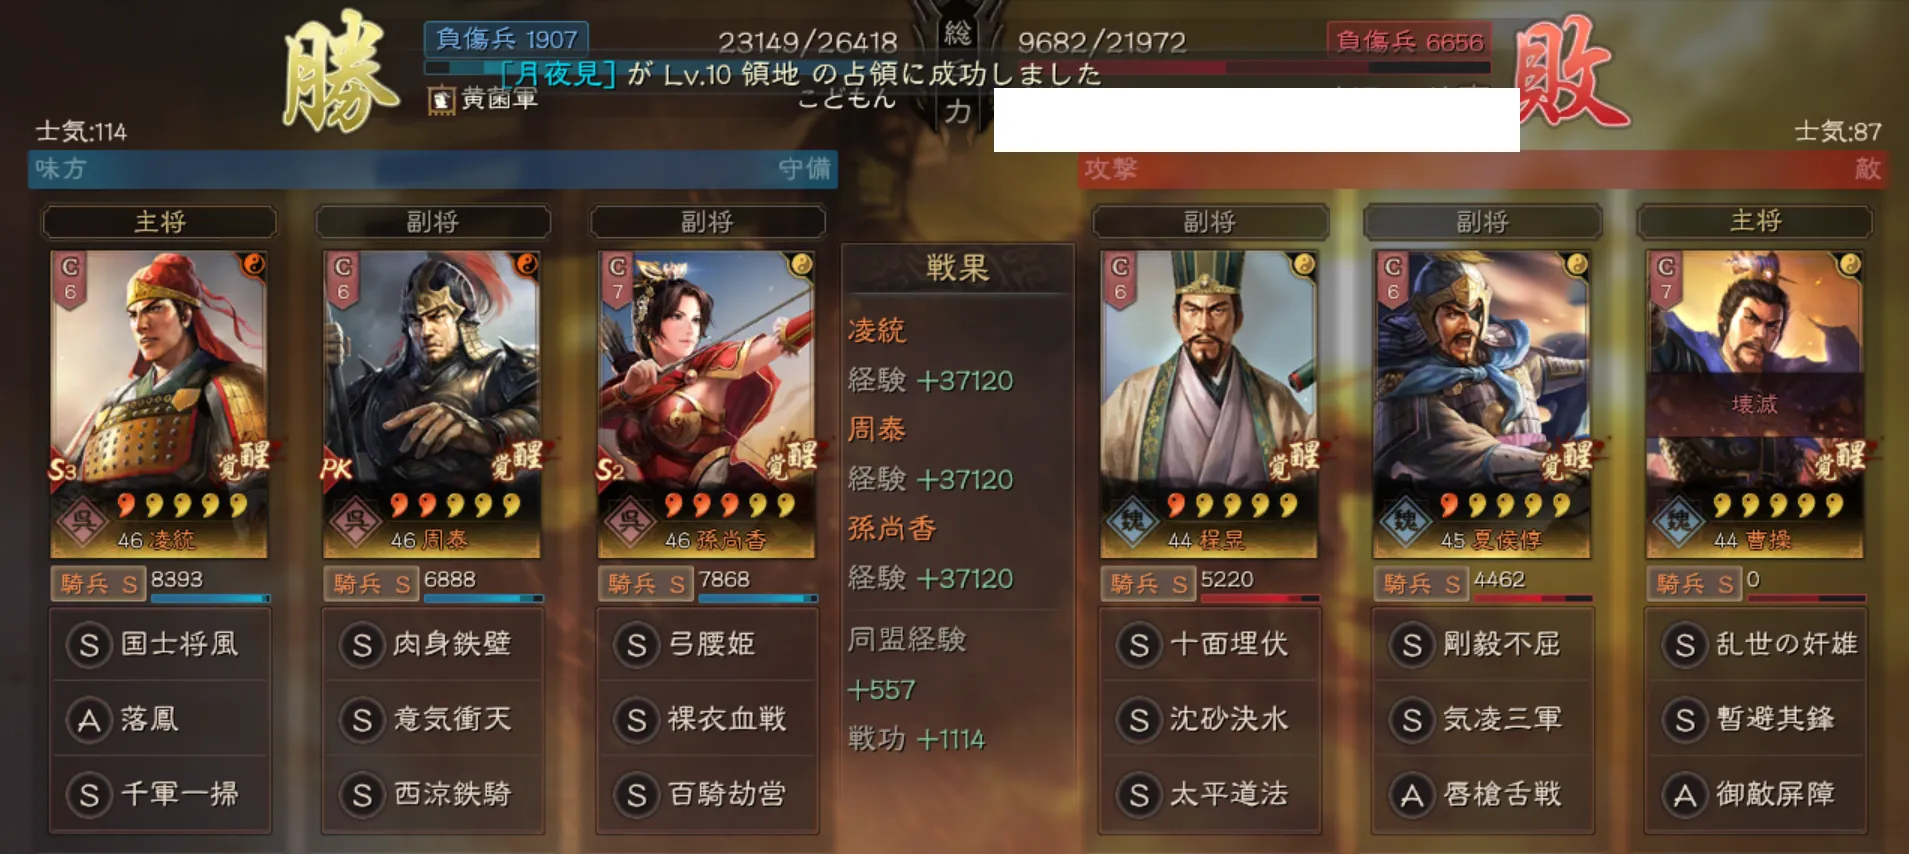1909x854 pixels.
Task: Open enemy 程昱 portrait card
Action: tap(1208, 404)
